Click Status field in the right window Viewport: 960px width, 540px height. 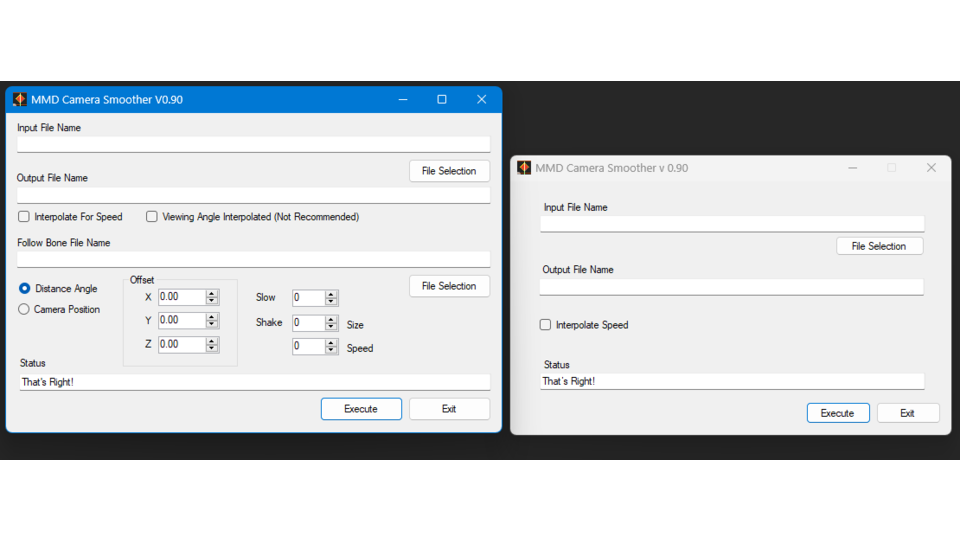[732, 381]
